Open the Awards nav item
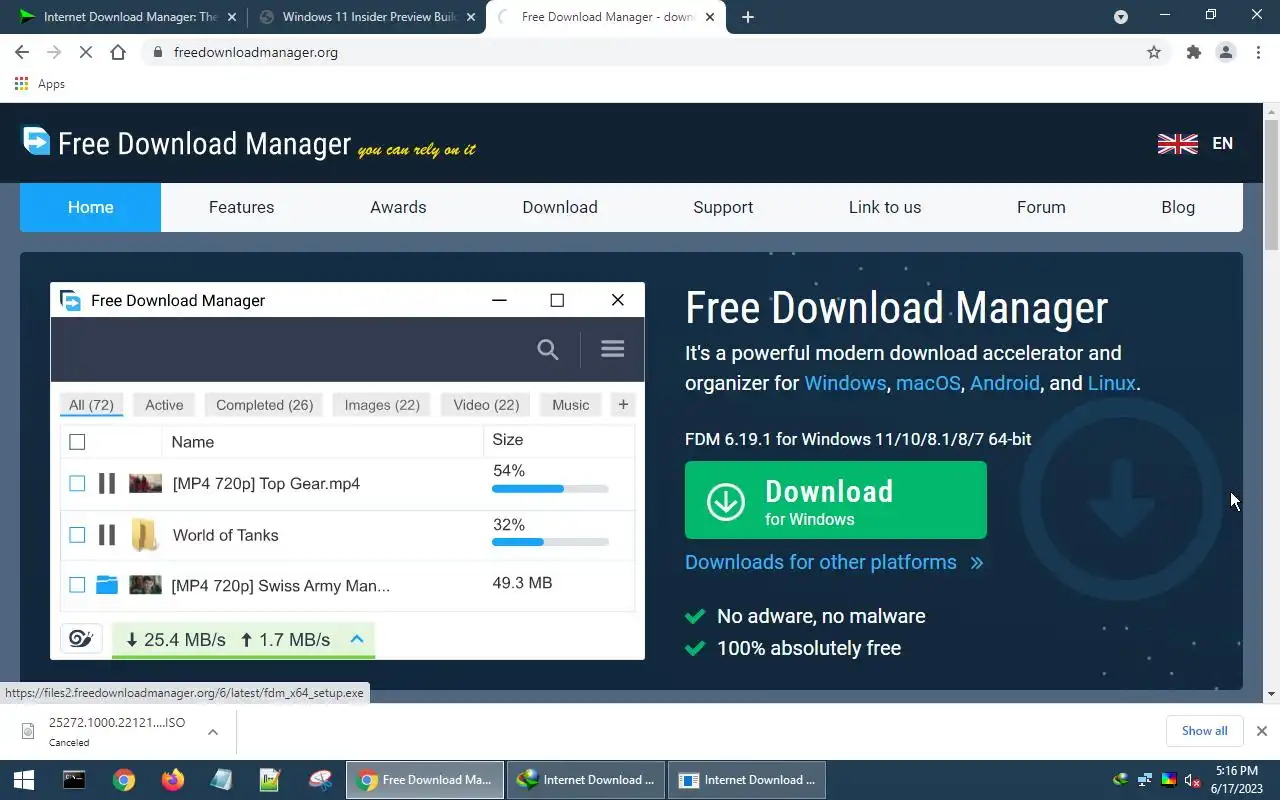The height and width of the screenshot is (800, 1280). (398, 207)
